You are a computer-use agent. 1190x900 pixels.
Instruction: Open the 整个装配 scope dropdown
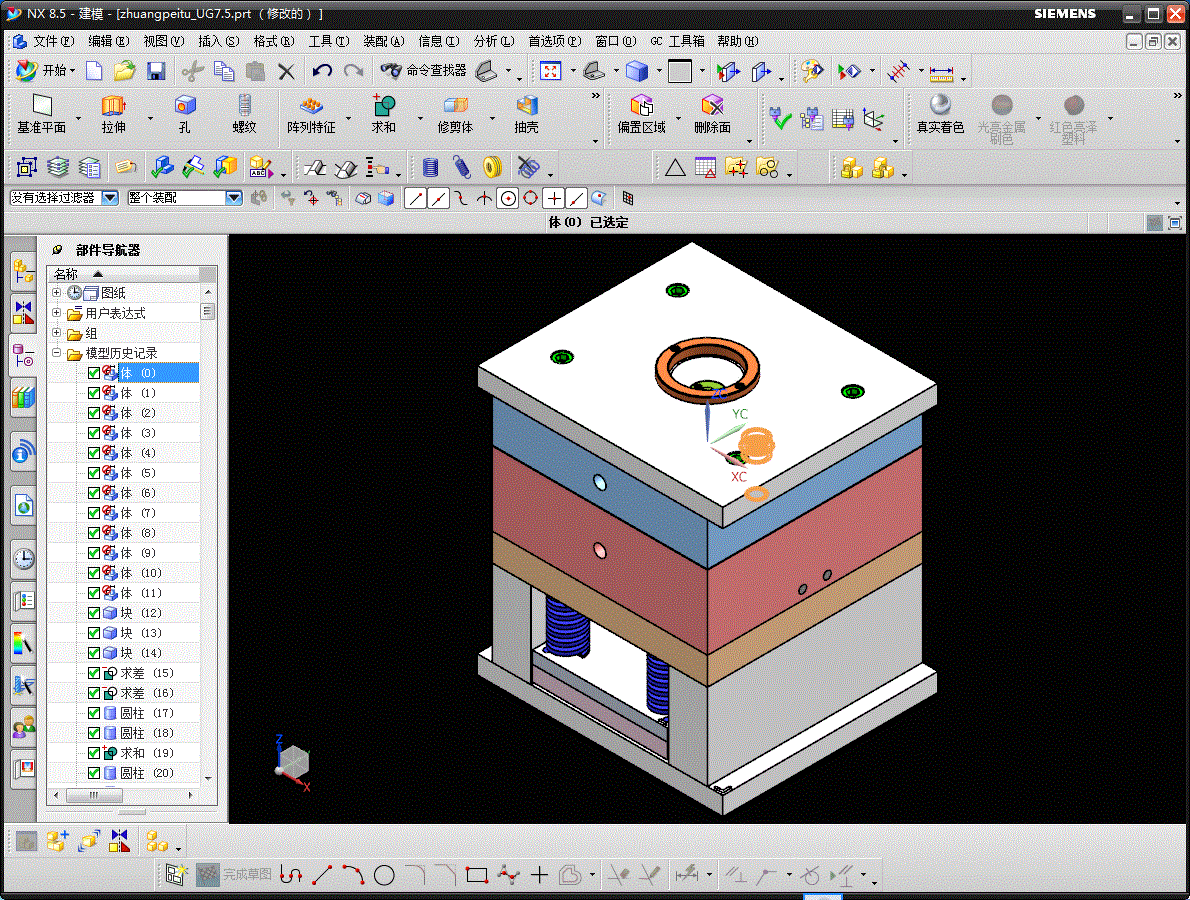click(234, 198)
